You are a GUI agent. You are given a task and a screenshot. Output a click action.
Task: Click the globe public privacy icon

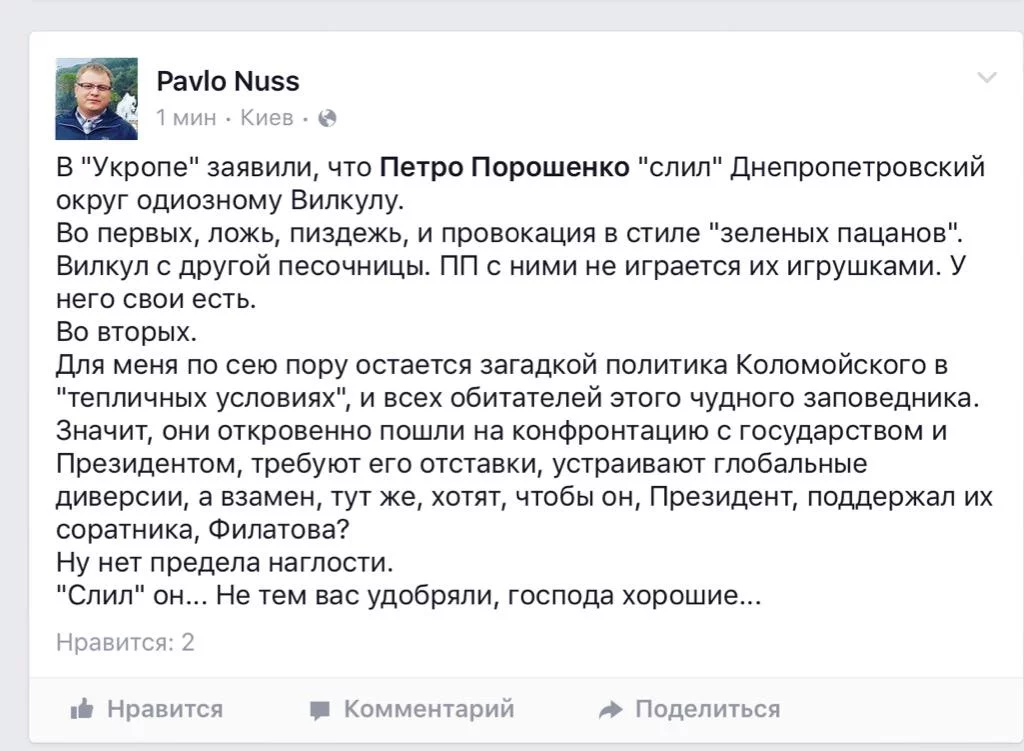327,118
